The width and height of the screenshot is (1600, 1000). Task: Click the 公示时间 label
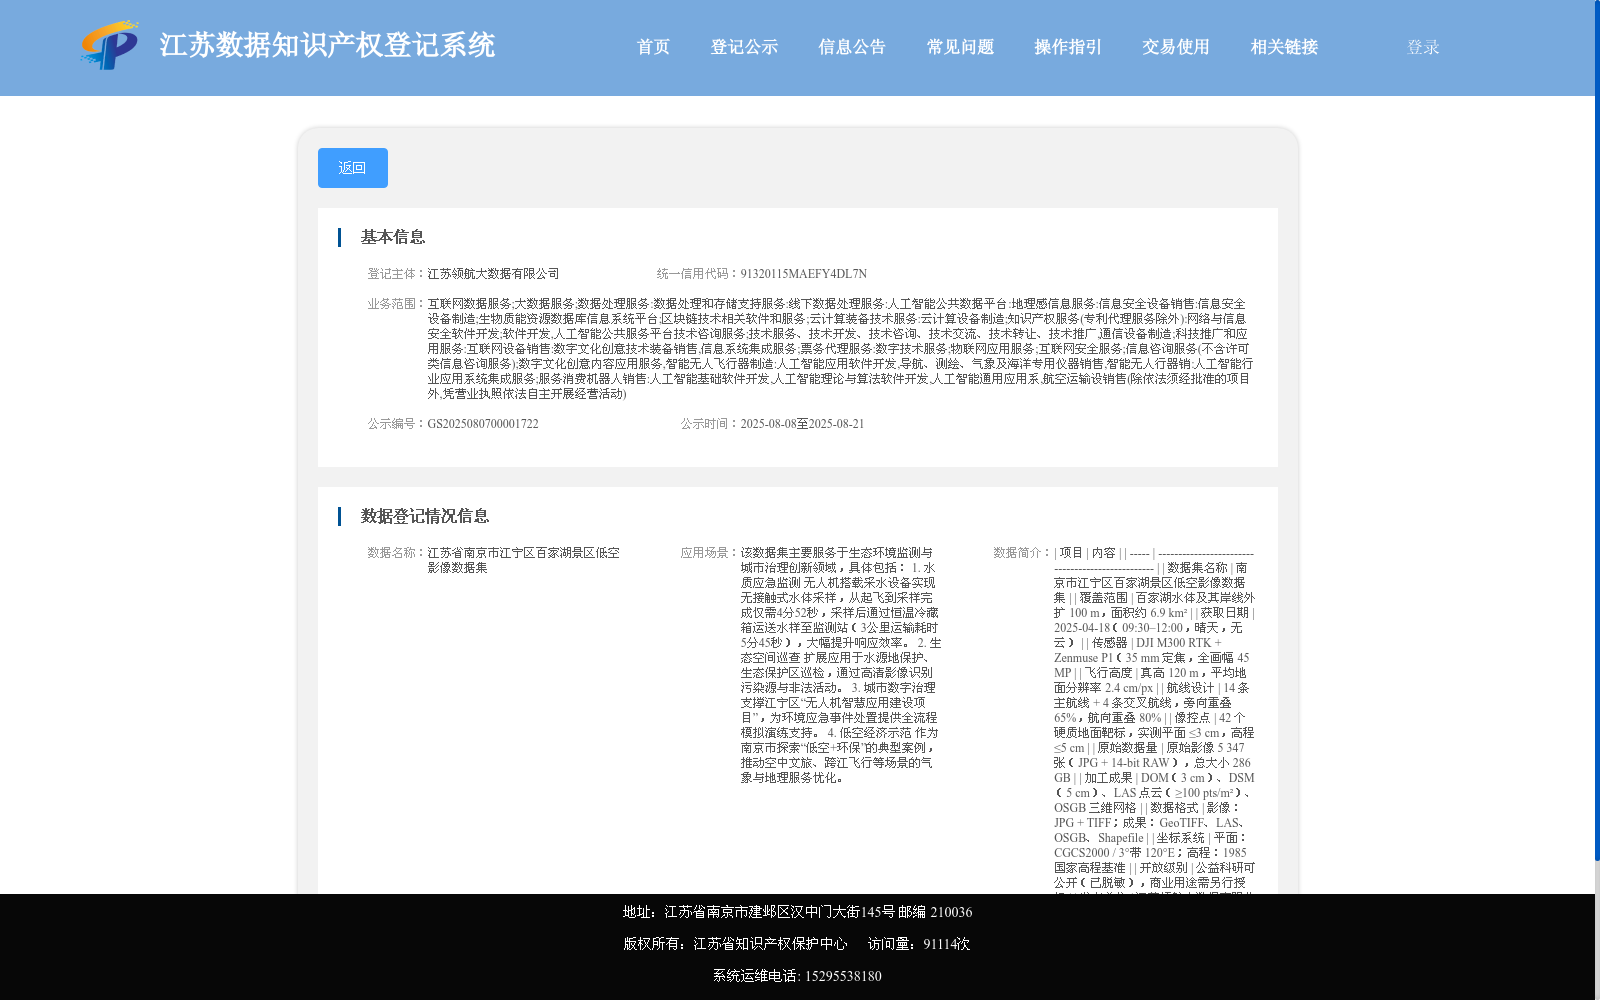point(709,424)
